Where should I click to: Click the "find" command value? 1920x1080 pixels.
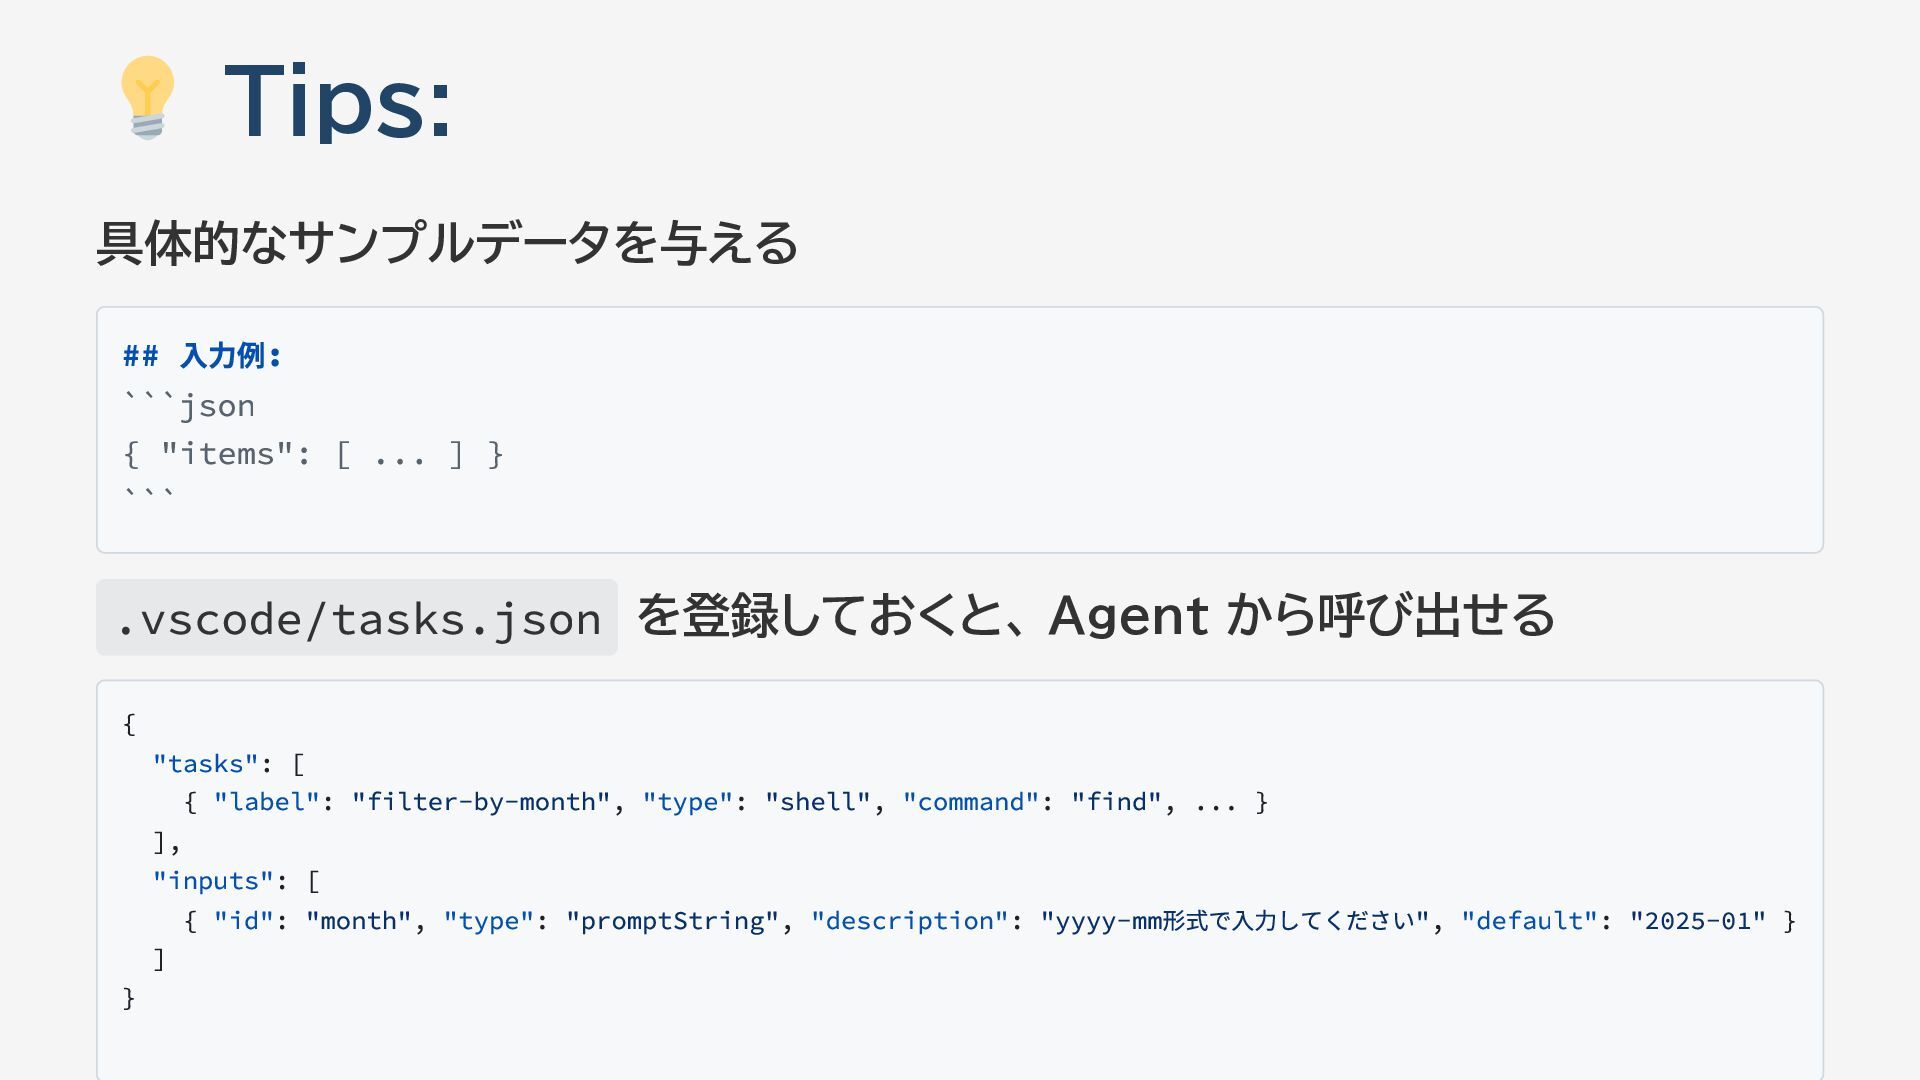click(x=1116, y=802)
